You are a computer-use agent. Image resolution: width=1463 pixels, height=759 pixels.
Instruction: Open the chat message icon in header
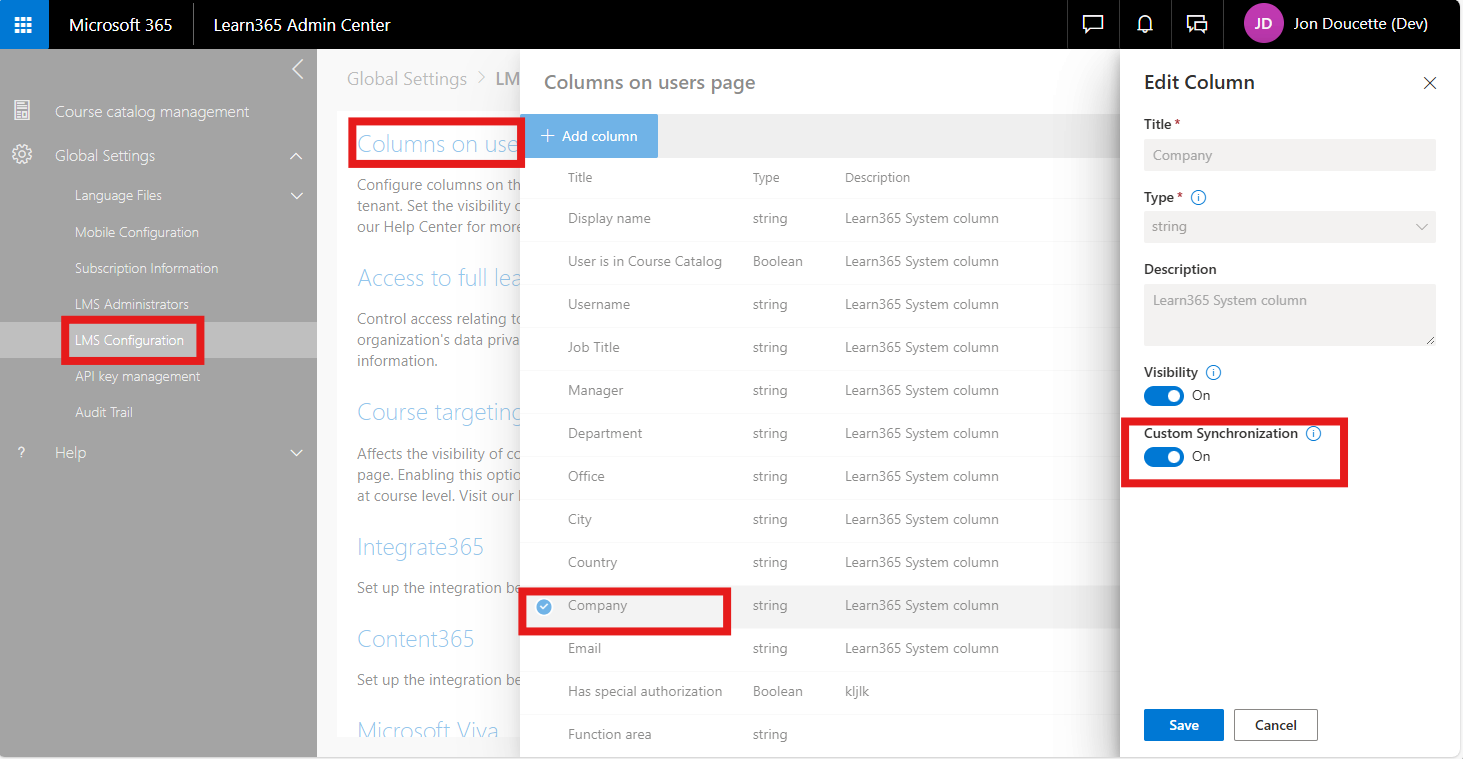click(1093, 24)
